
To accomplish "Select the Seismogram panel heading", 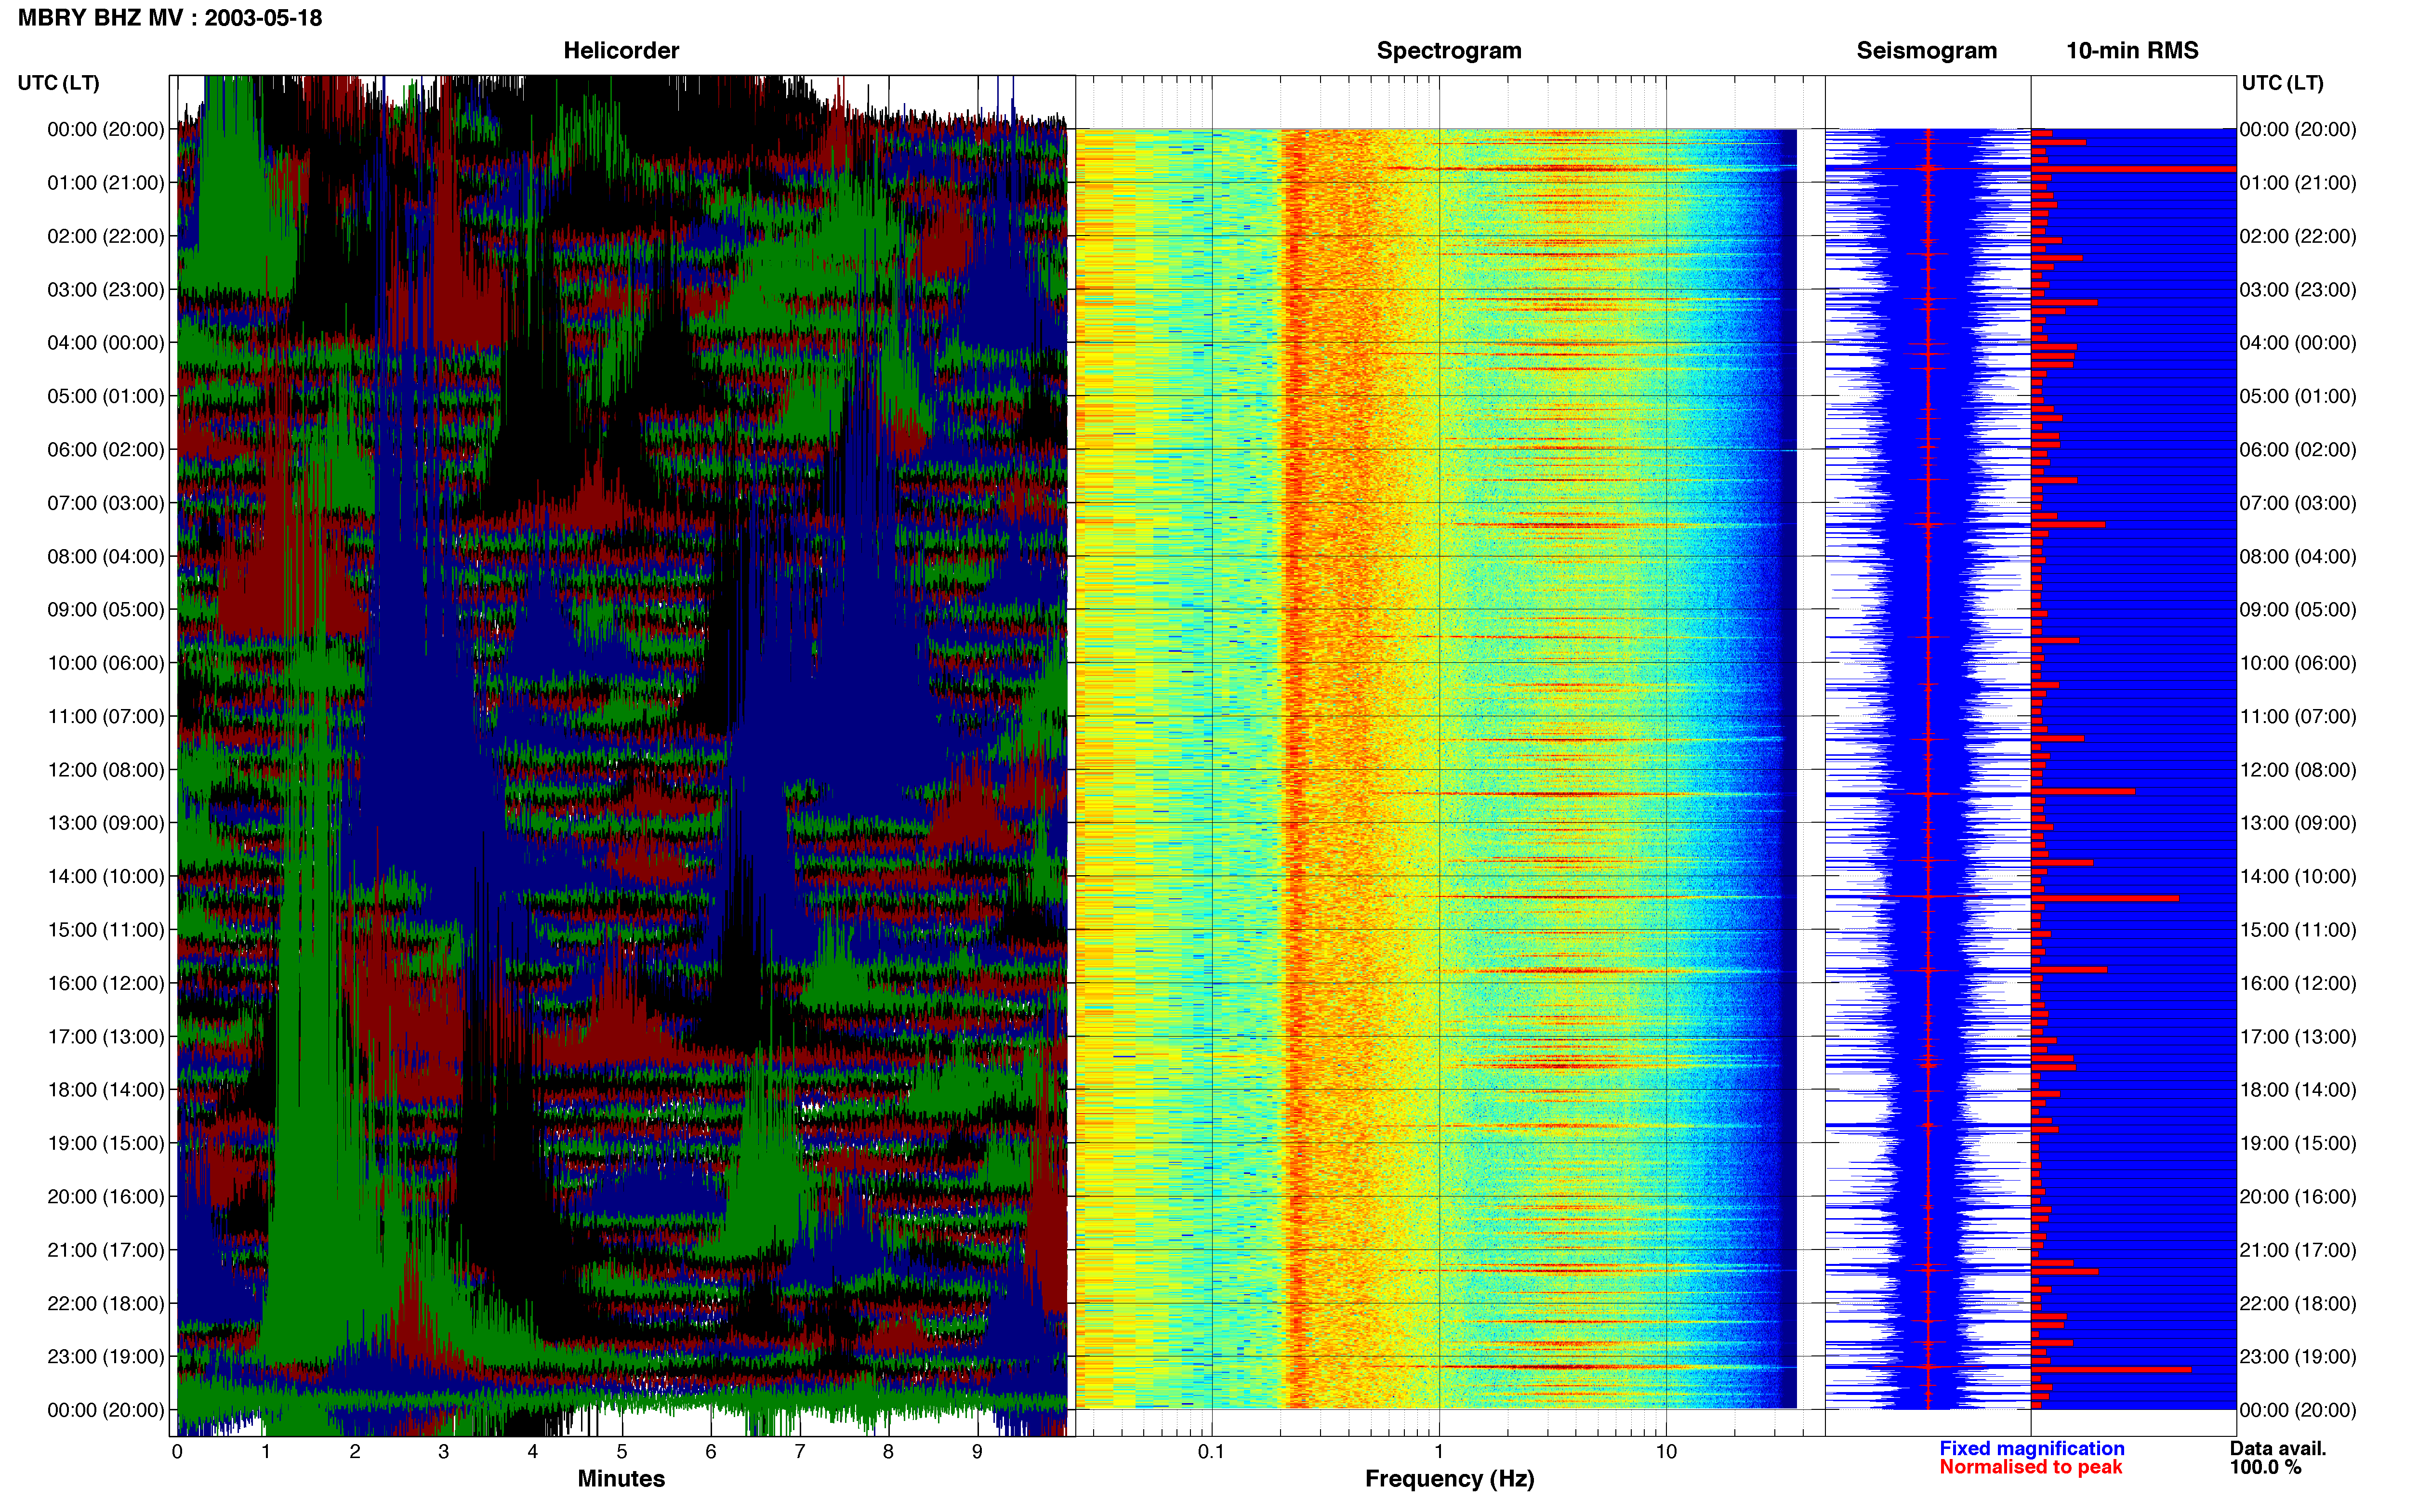I will pos(1926,51).
